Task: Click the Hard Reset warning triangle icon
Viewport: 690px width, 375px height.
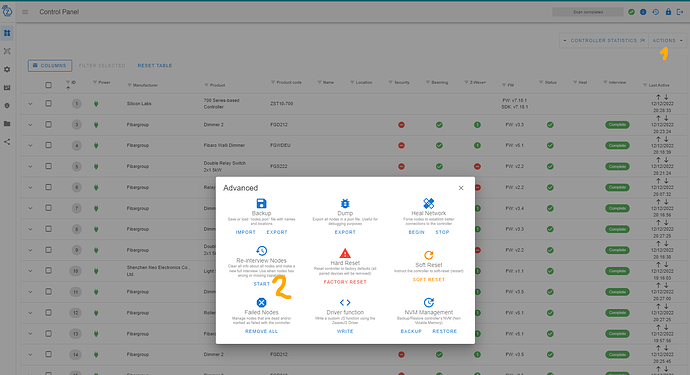Action: coord(345,253)
